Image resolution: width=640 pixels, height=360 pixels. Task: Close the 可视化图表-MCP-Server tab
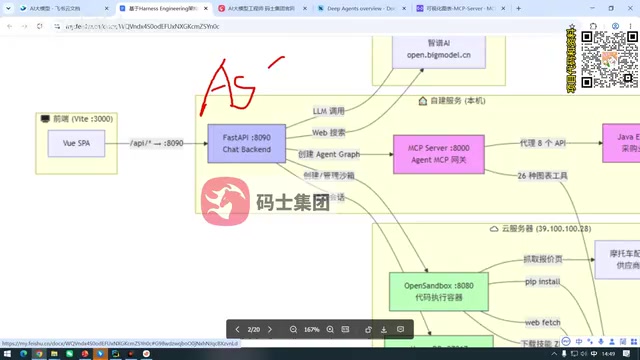point(503,8)
